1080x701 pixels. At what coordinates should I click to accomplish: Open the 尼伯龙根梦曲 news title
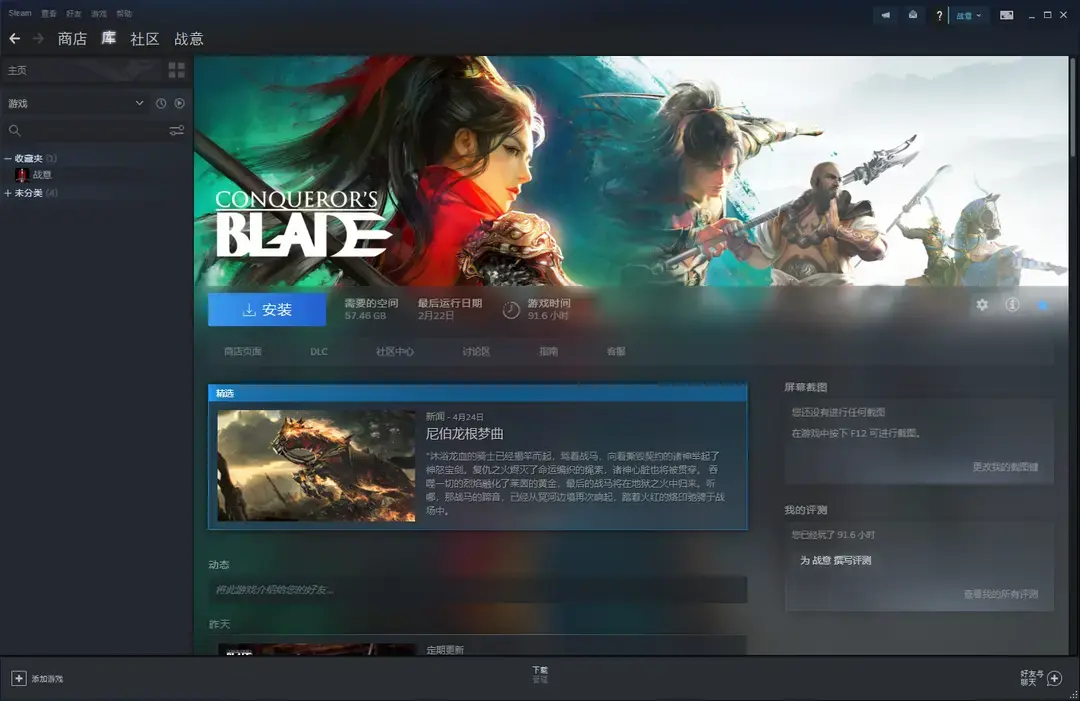[x=465, y=433]
